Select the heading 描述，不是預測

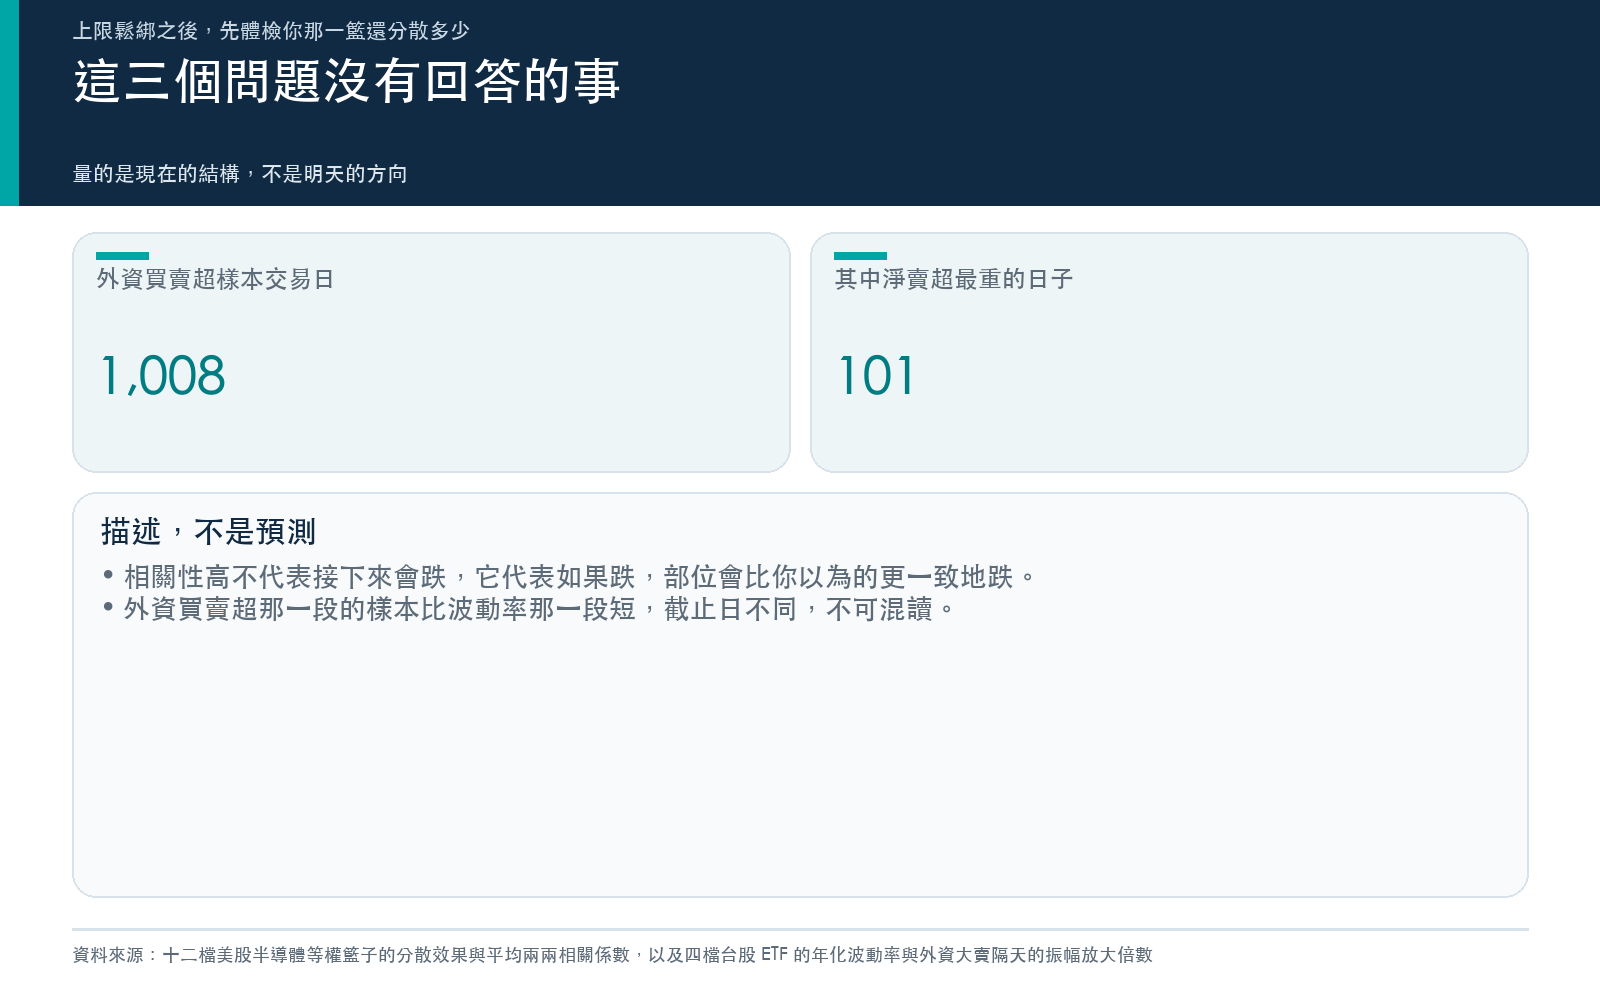point(208,531)
